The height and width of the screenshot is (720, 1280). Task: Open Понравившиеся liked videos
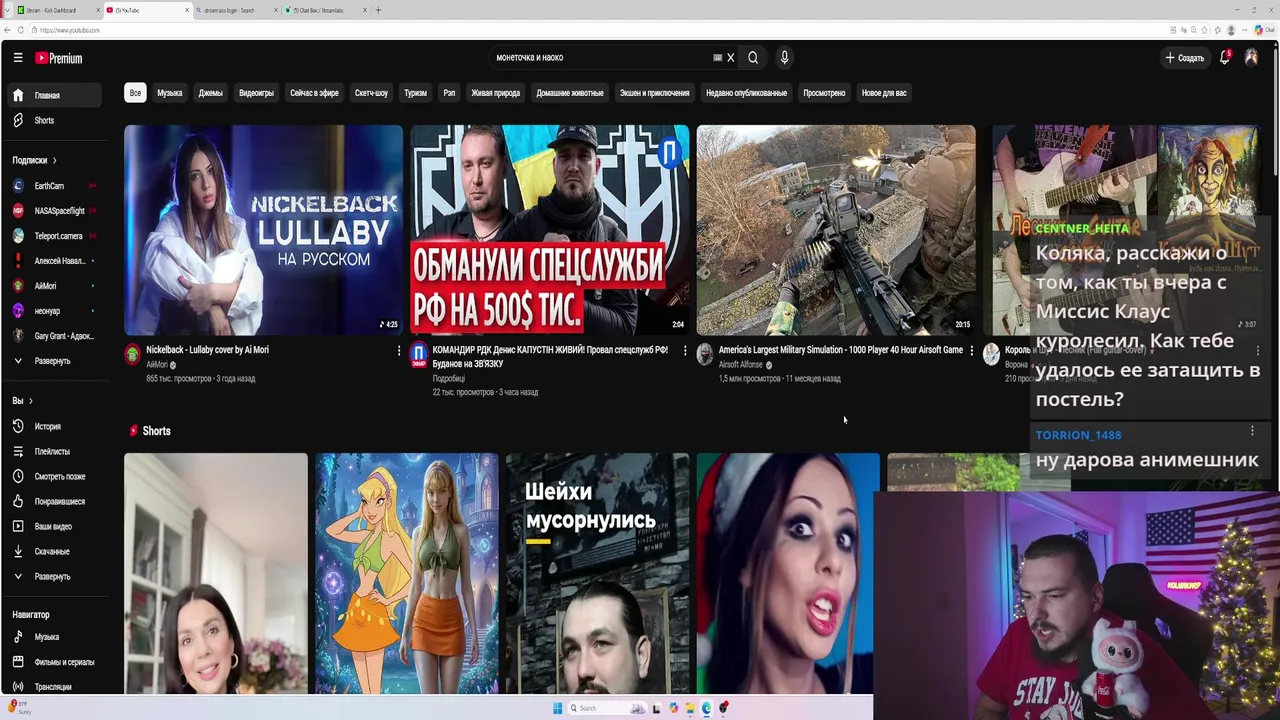tap(56, 502)
